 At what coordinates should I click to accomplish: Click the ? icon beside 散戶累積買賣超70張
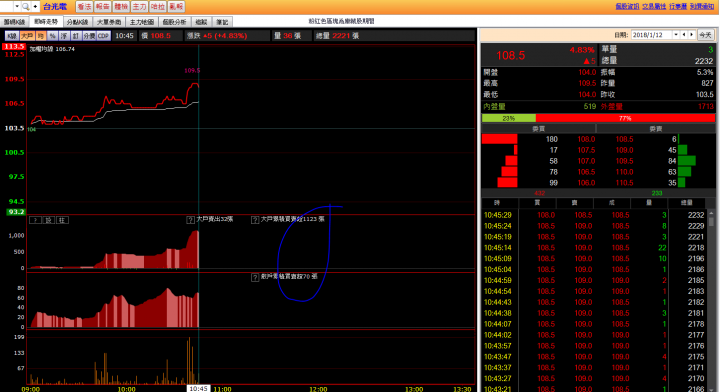pyautogui.click(x=255, y=277)
